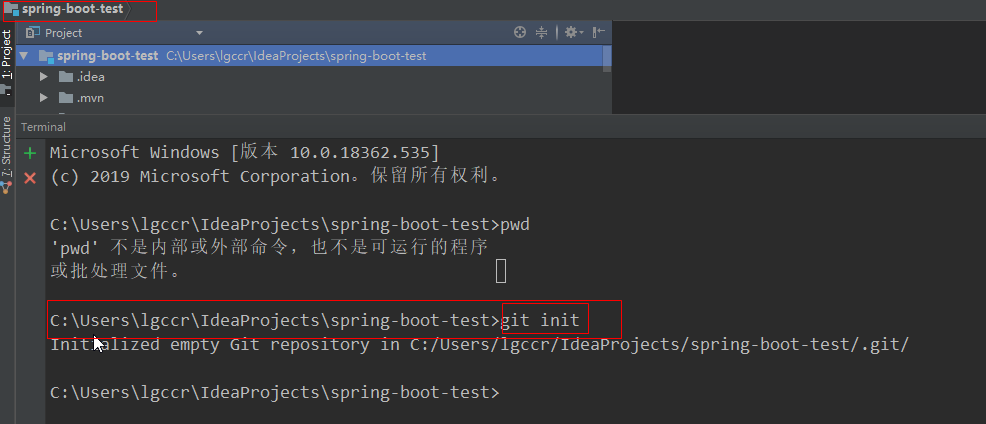The width and height of the screenshot is (986, 424).
Task: Close terminal session with red X
Action: tap(30, 177)
